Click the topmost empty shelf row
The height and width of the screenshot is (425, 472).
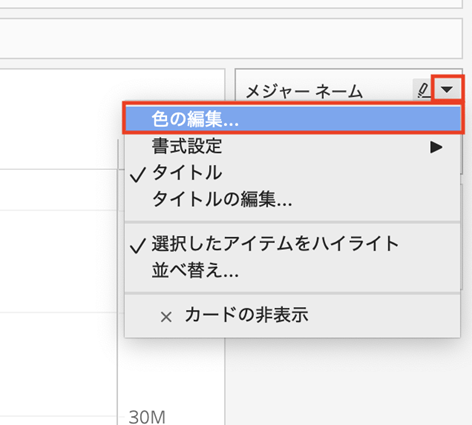(x=230, y=3)
